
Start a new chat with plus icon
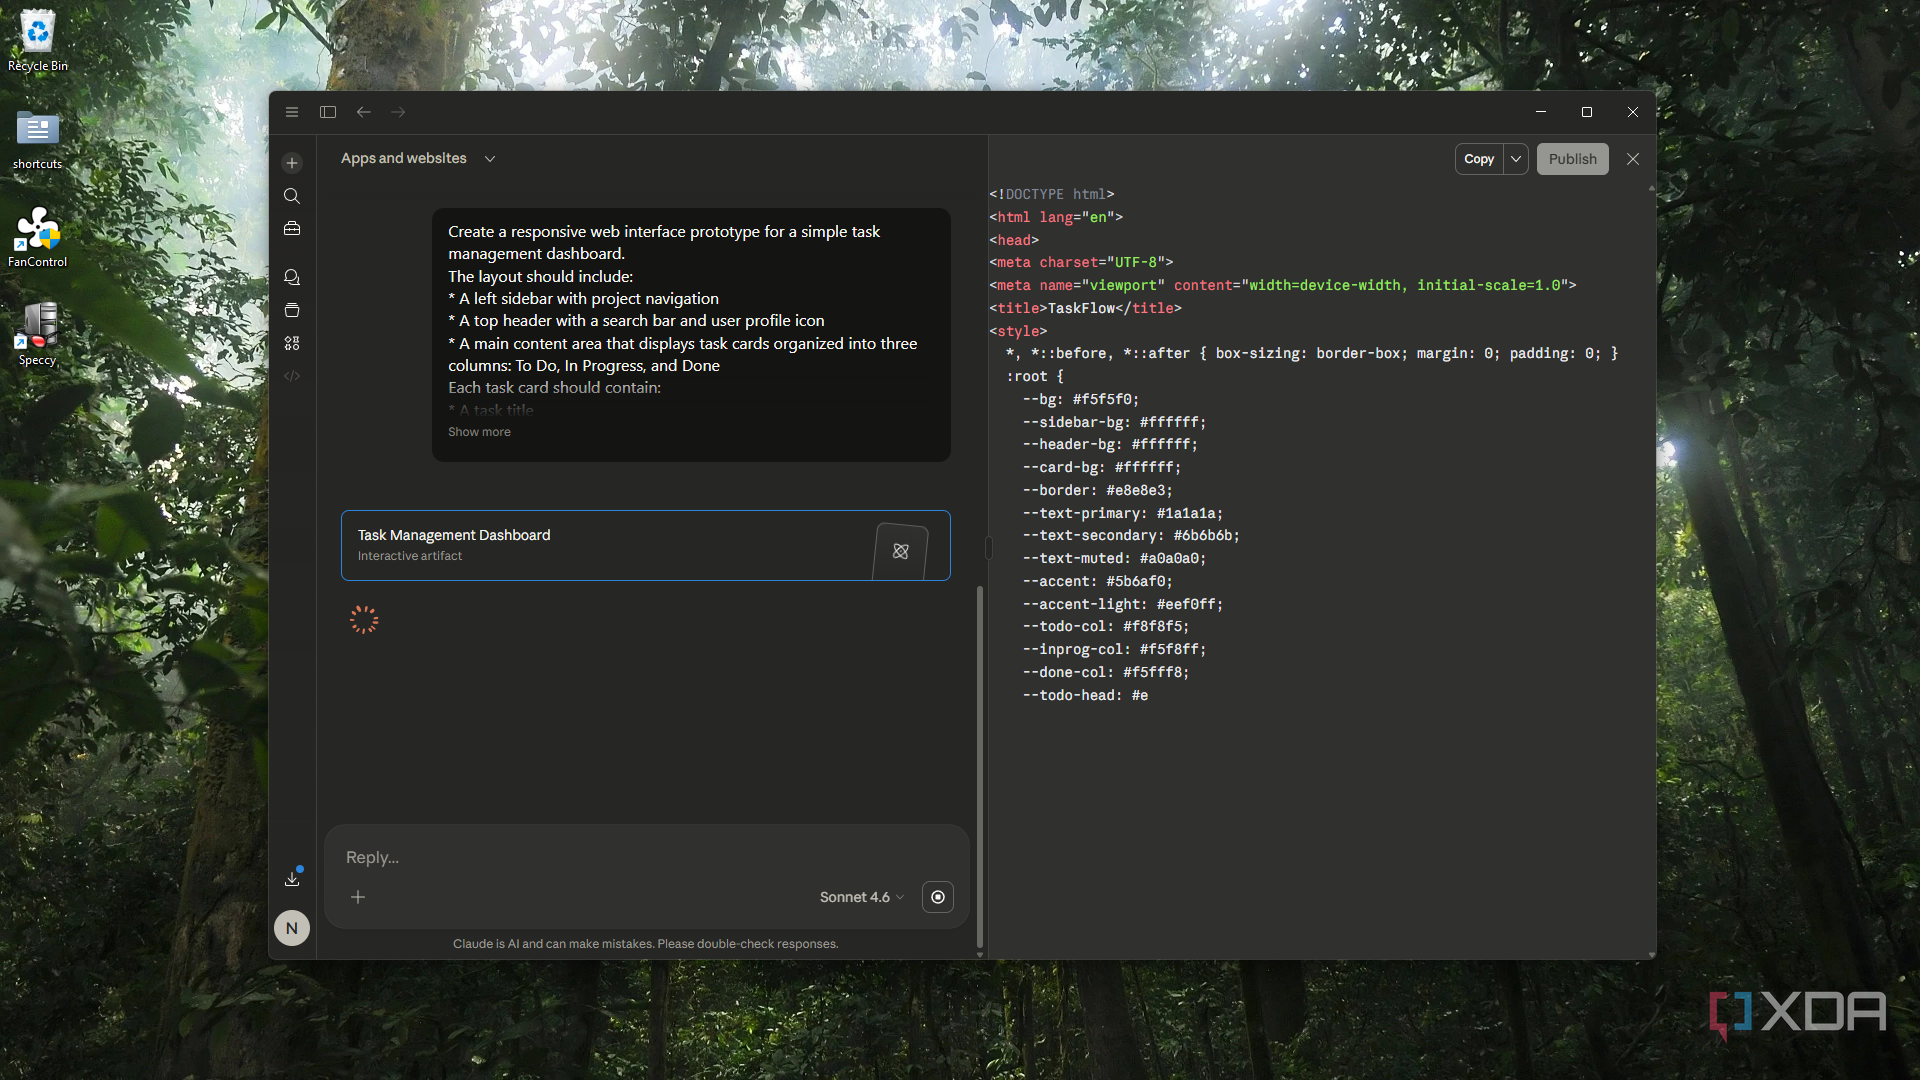point(292,163)
